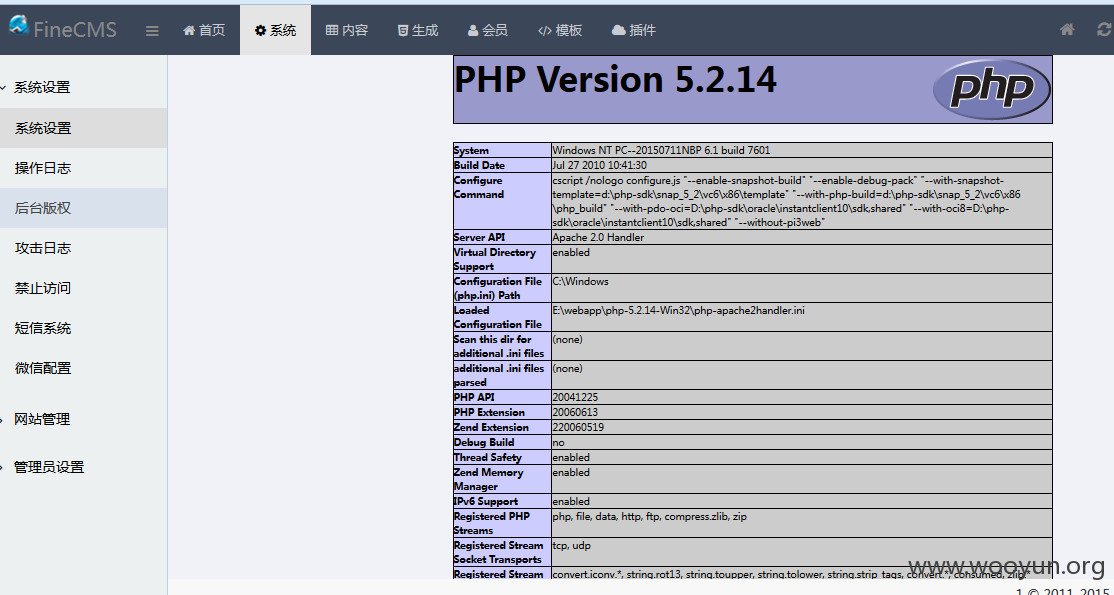Open the 会员 top navigation tab
The height and width of the screenshot is (595, 1114).
(x=488, y=30)
